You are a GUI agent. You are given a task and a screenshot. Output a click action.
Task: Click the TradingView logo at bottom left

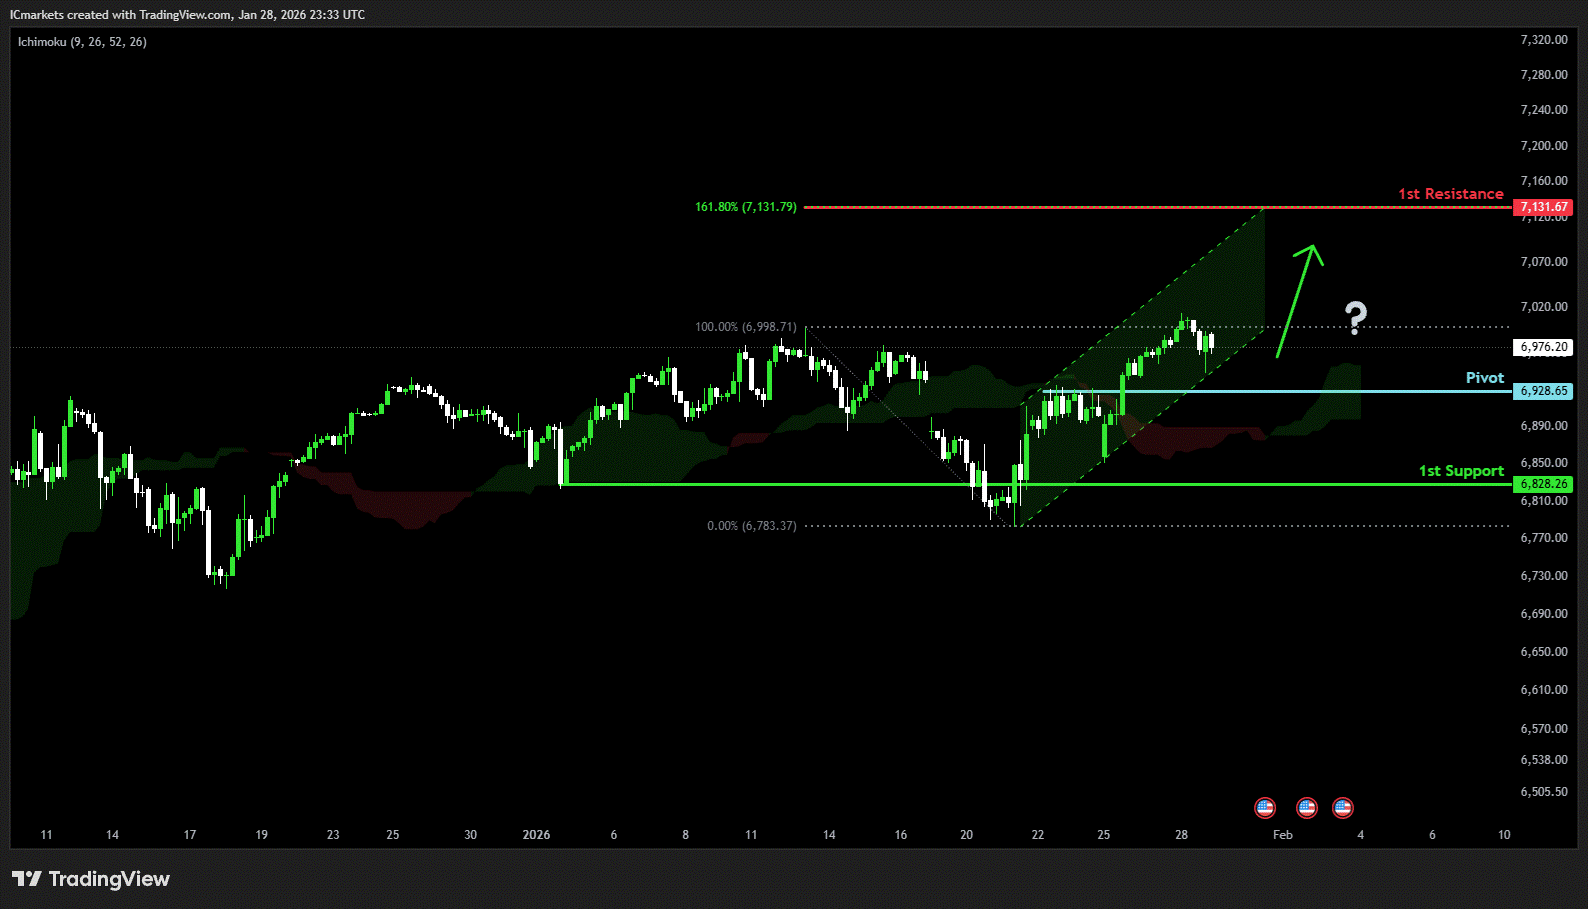tap(91, 879)
